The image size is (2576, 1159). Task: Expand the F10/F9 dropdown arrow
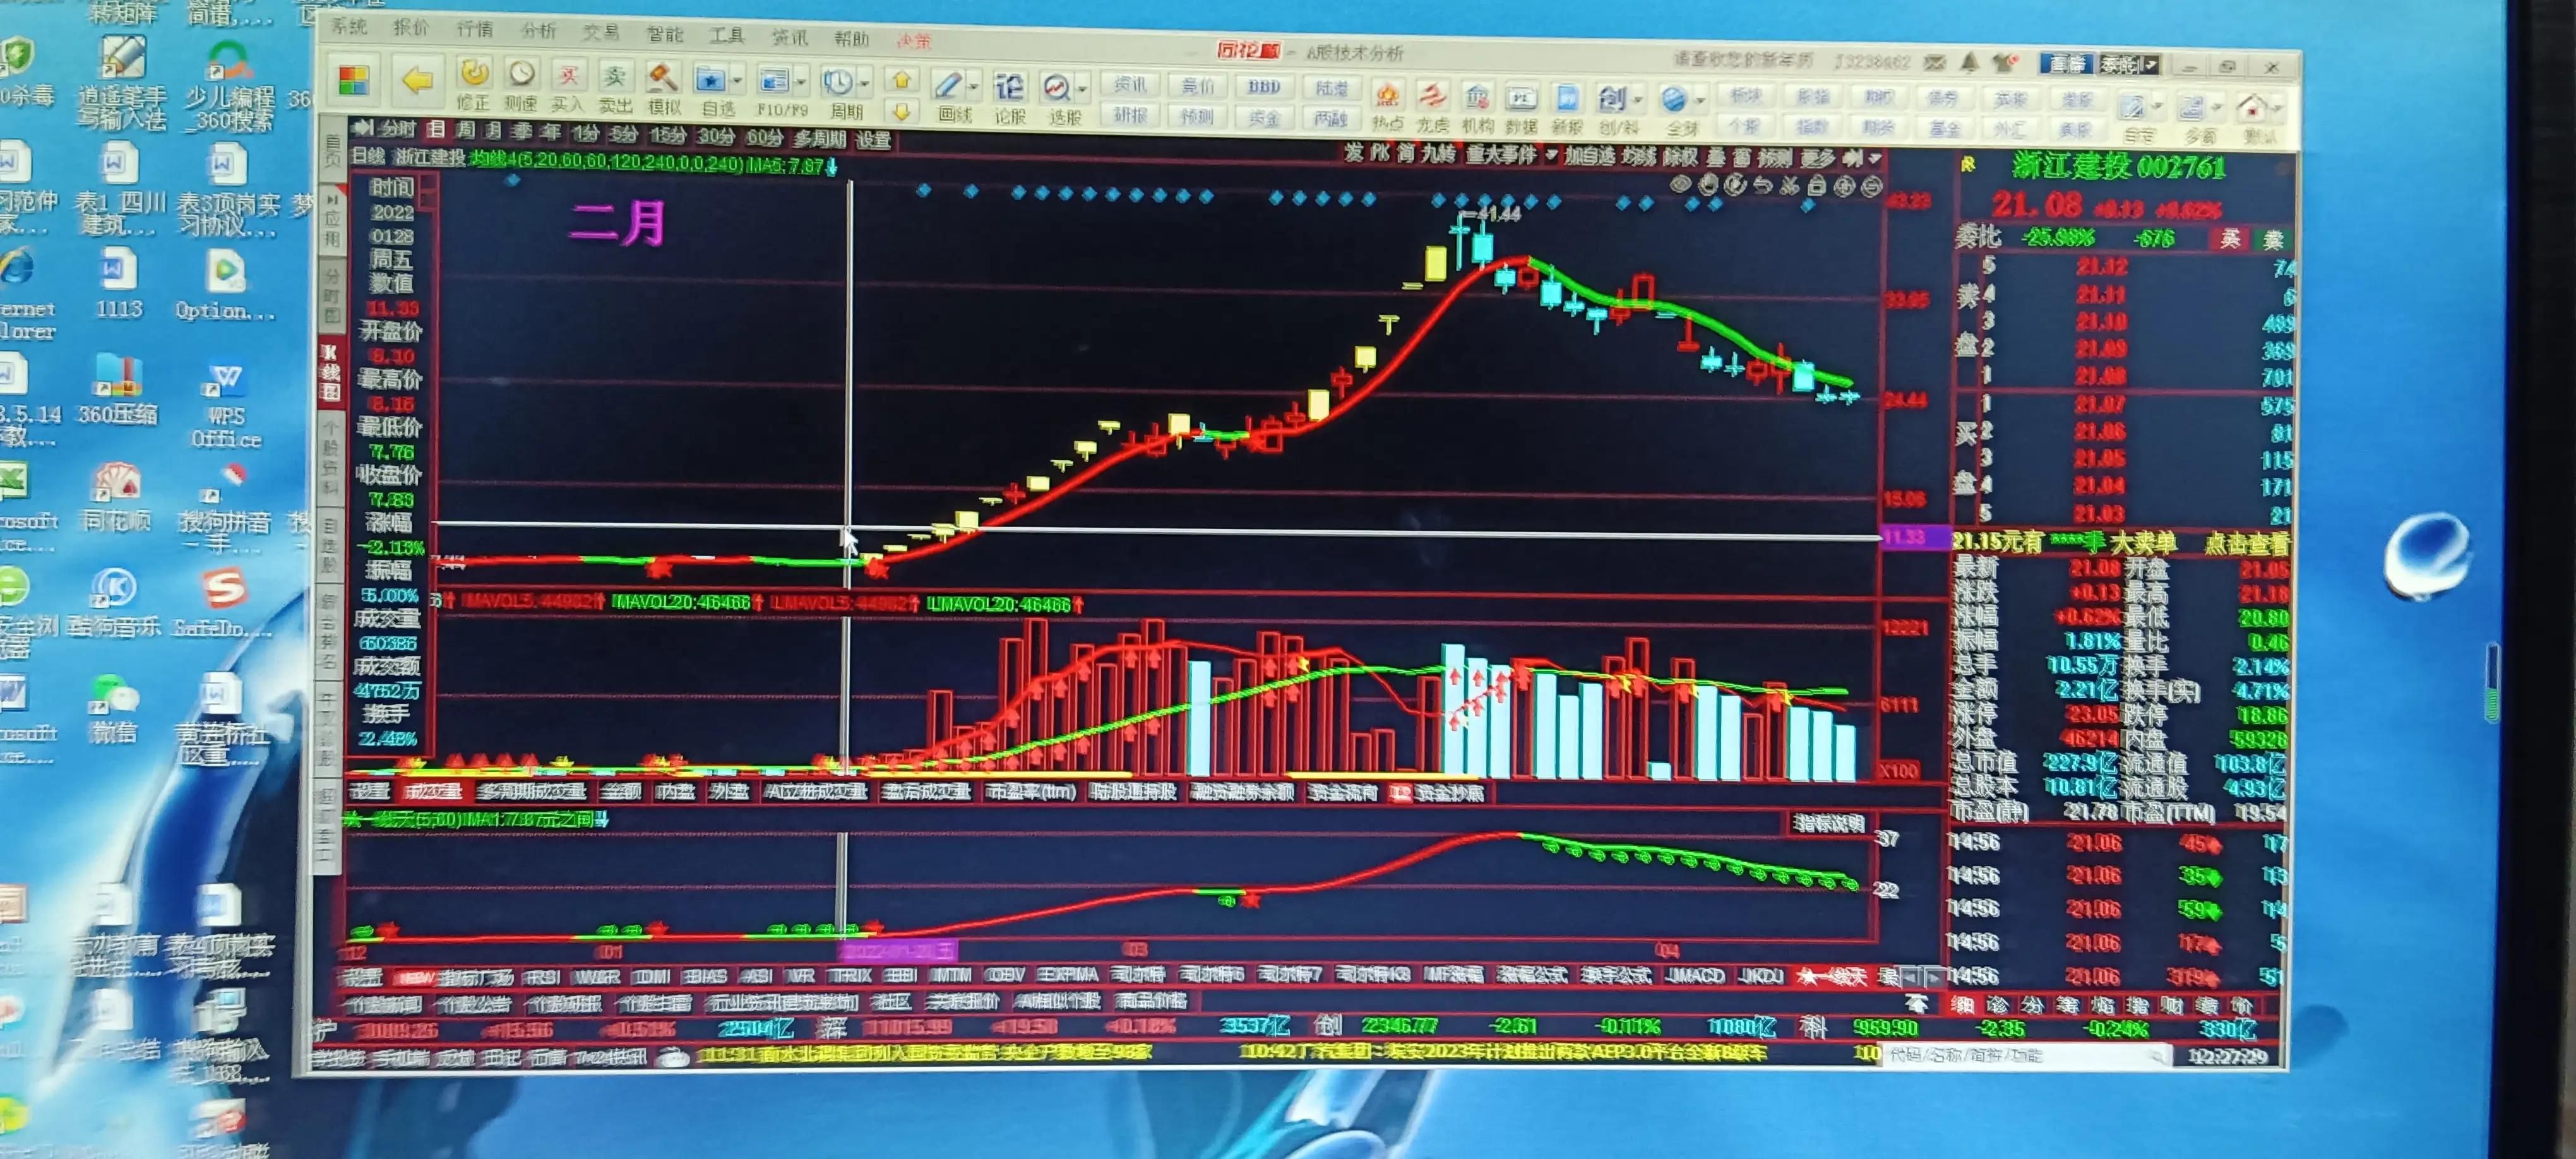(801, 82)
